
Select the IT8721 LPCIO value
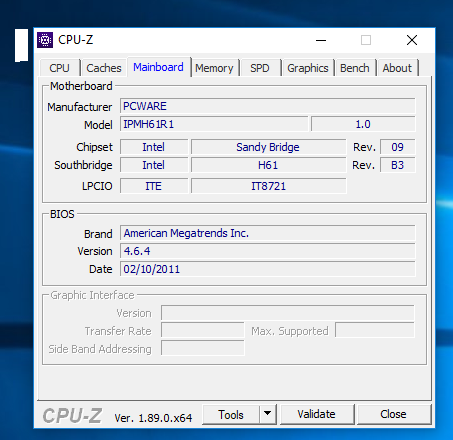tap(268, 186)
